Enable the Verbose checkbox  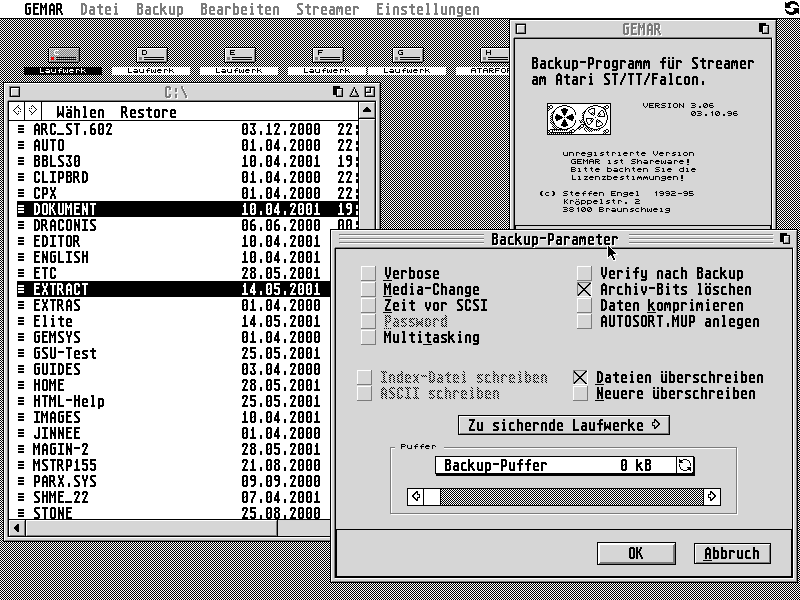point(369,274)
